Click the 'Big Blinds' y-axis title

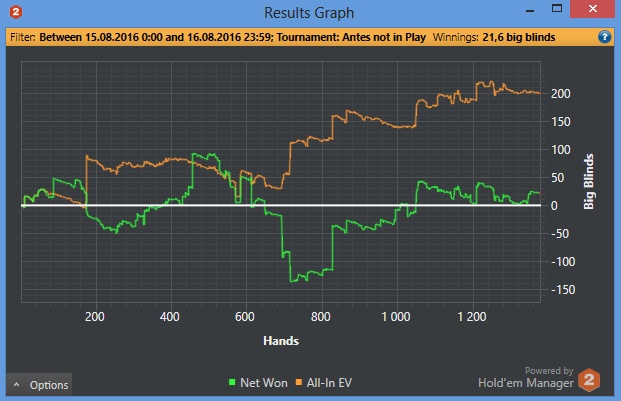[x=589, y=181]
